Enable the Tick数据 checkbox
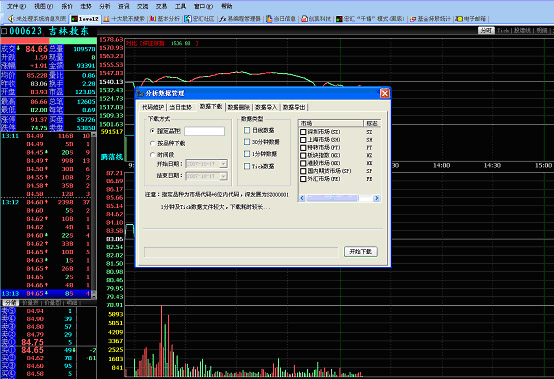This screenshot has width=554, height=379. tap(247, 166)
